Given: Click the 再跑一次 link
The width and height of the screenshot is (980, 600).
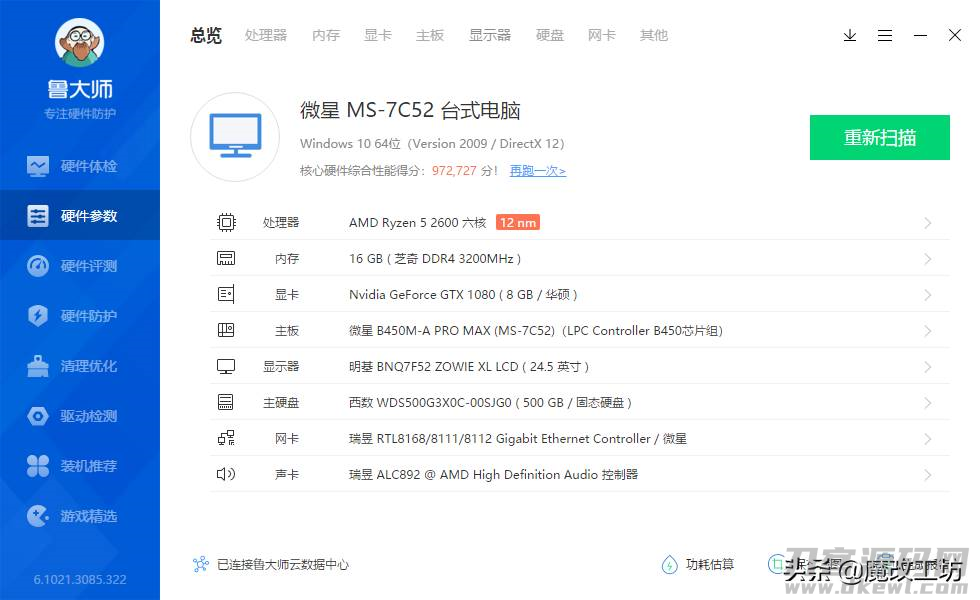Looking at the screenshot, I should point(538,171).
